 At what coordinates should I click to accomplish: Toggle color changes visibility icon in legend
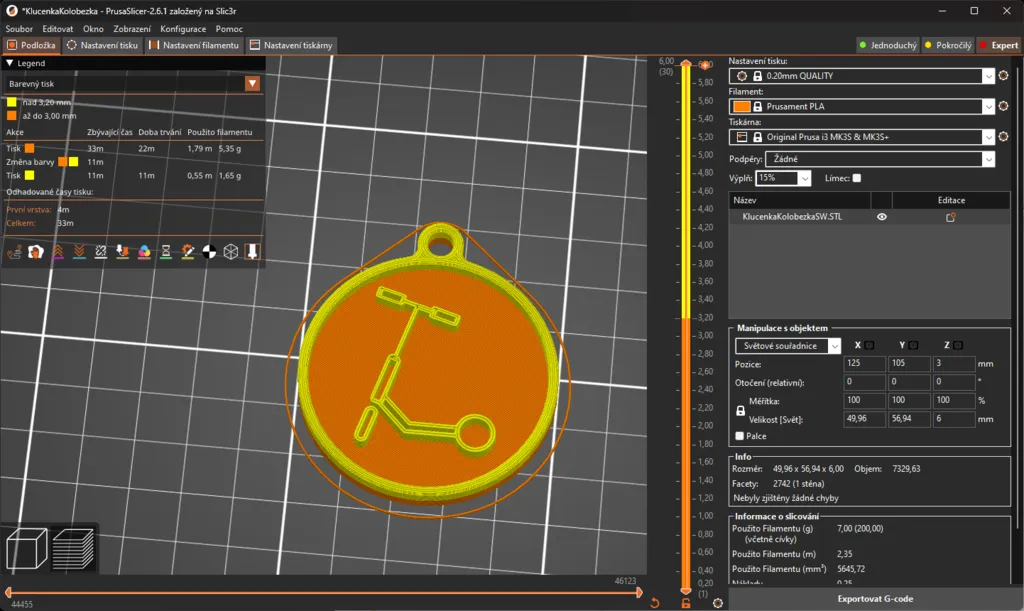click(144, 252)
